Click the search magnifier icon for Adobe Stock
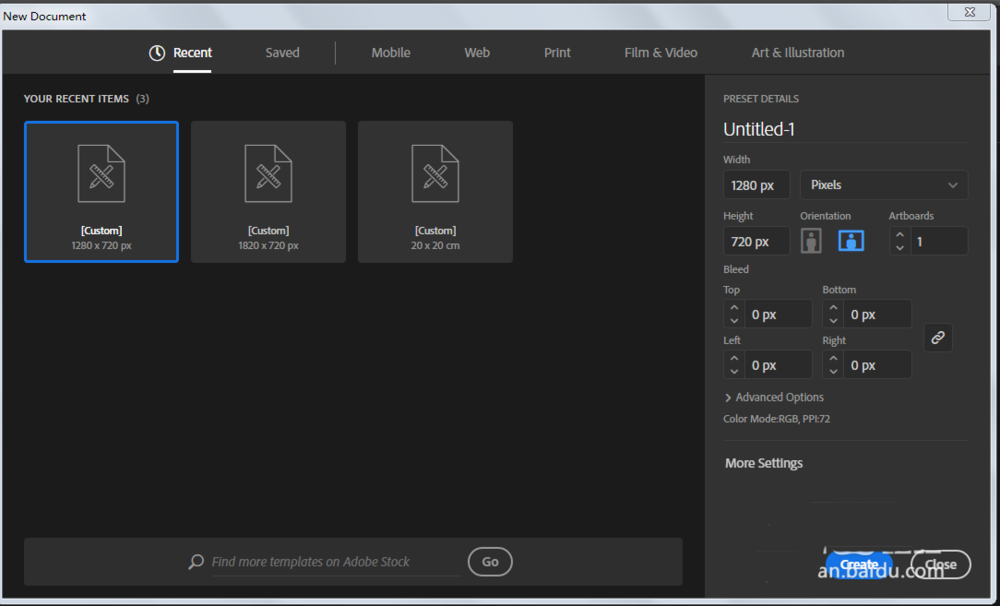 pyautogui.click(x=196, y=561)
